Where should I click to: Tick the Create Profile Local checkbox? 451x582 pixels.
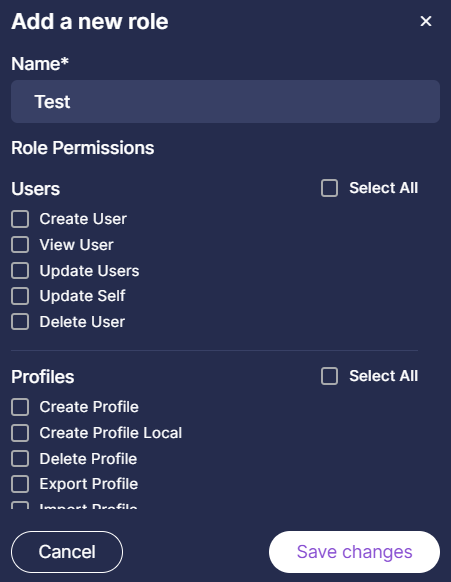click(20, 433)
